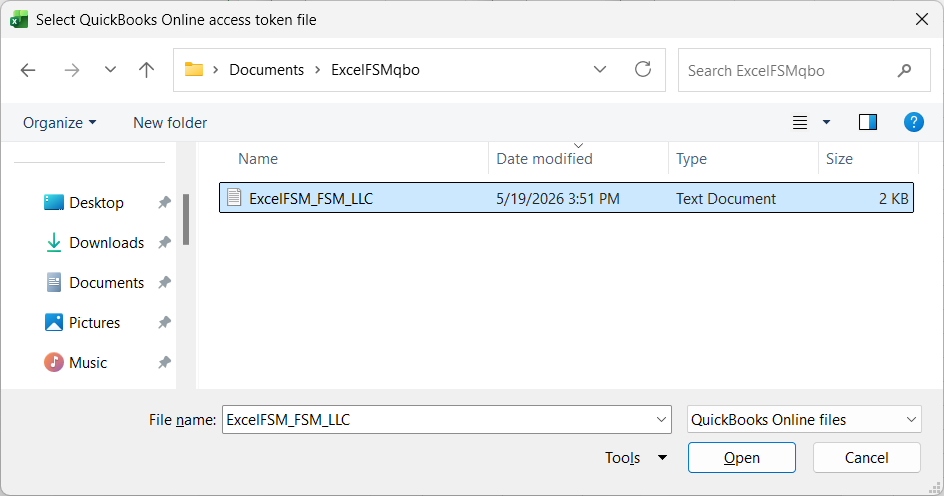The height and width of the screenshot is (496, 944).
Task: Open Help with the question mark icon
Action: click(913, 122)
